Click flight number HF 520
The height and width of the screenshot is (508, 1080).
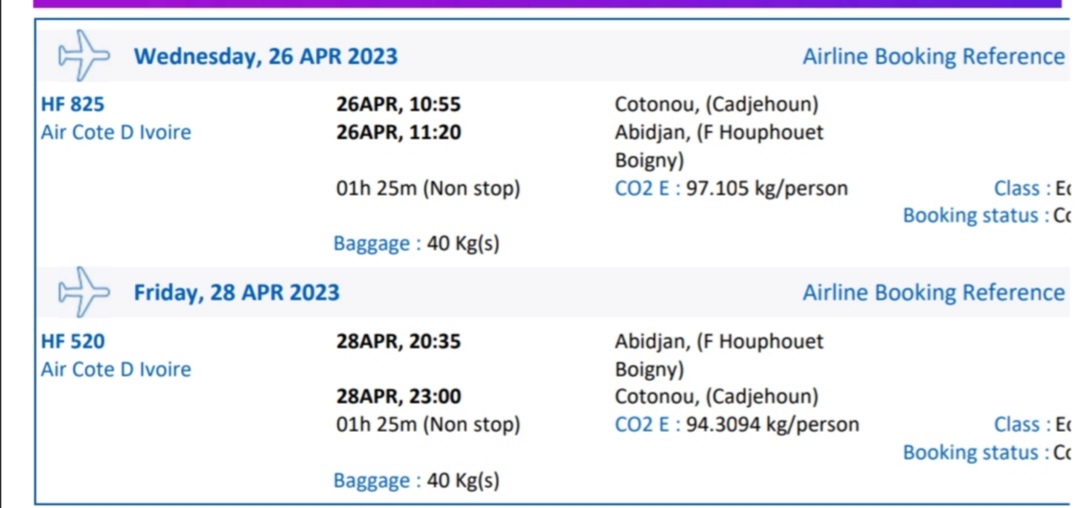point(72,341)
